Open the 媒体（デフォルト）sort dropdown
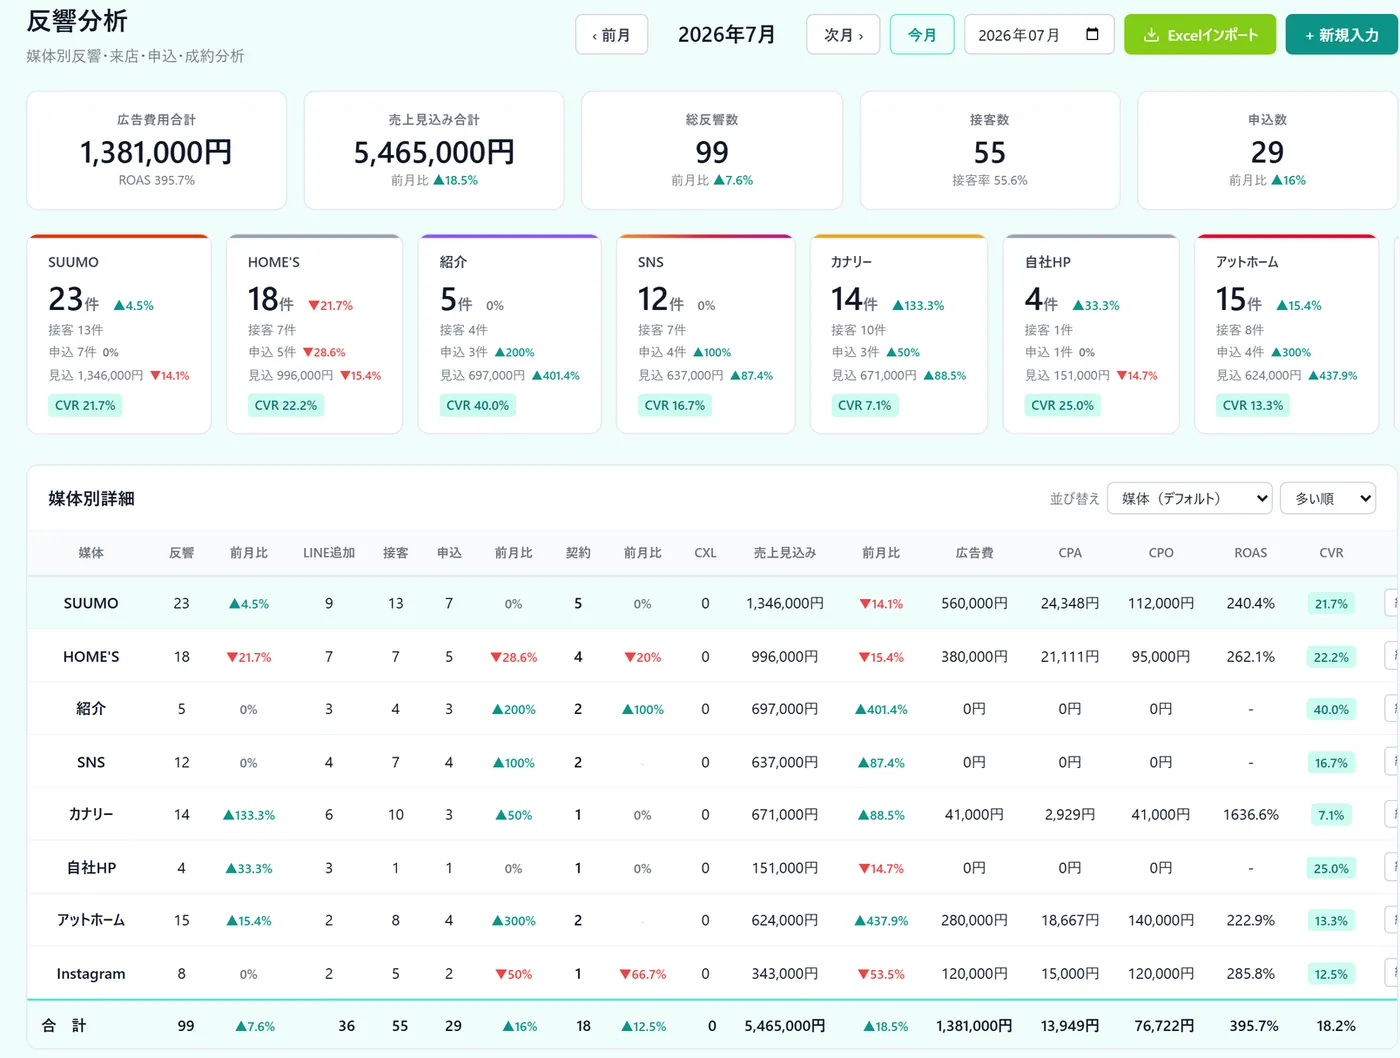The height and width of the screenshot is (1058, 1400). click(x=1190, y=498)
